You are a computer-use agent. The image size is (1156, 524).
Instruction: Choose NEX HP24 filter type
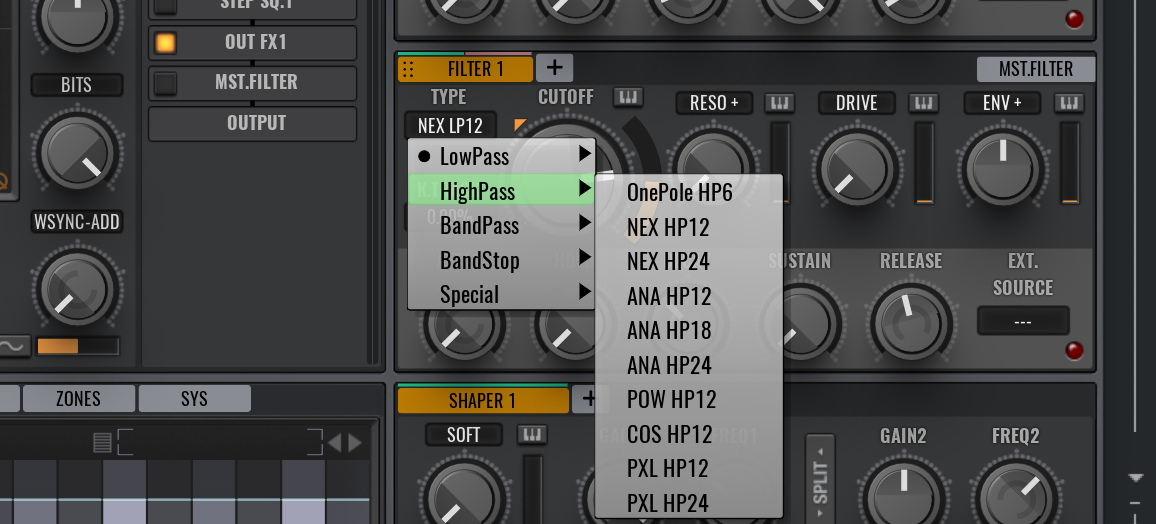pos(689,262)
